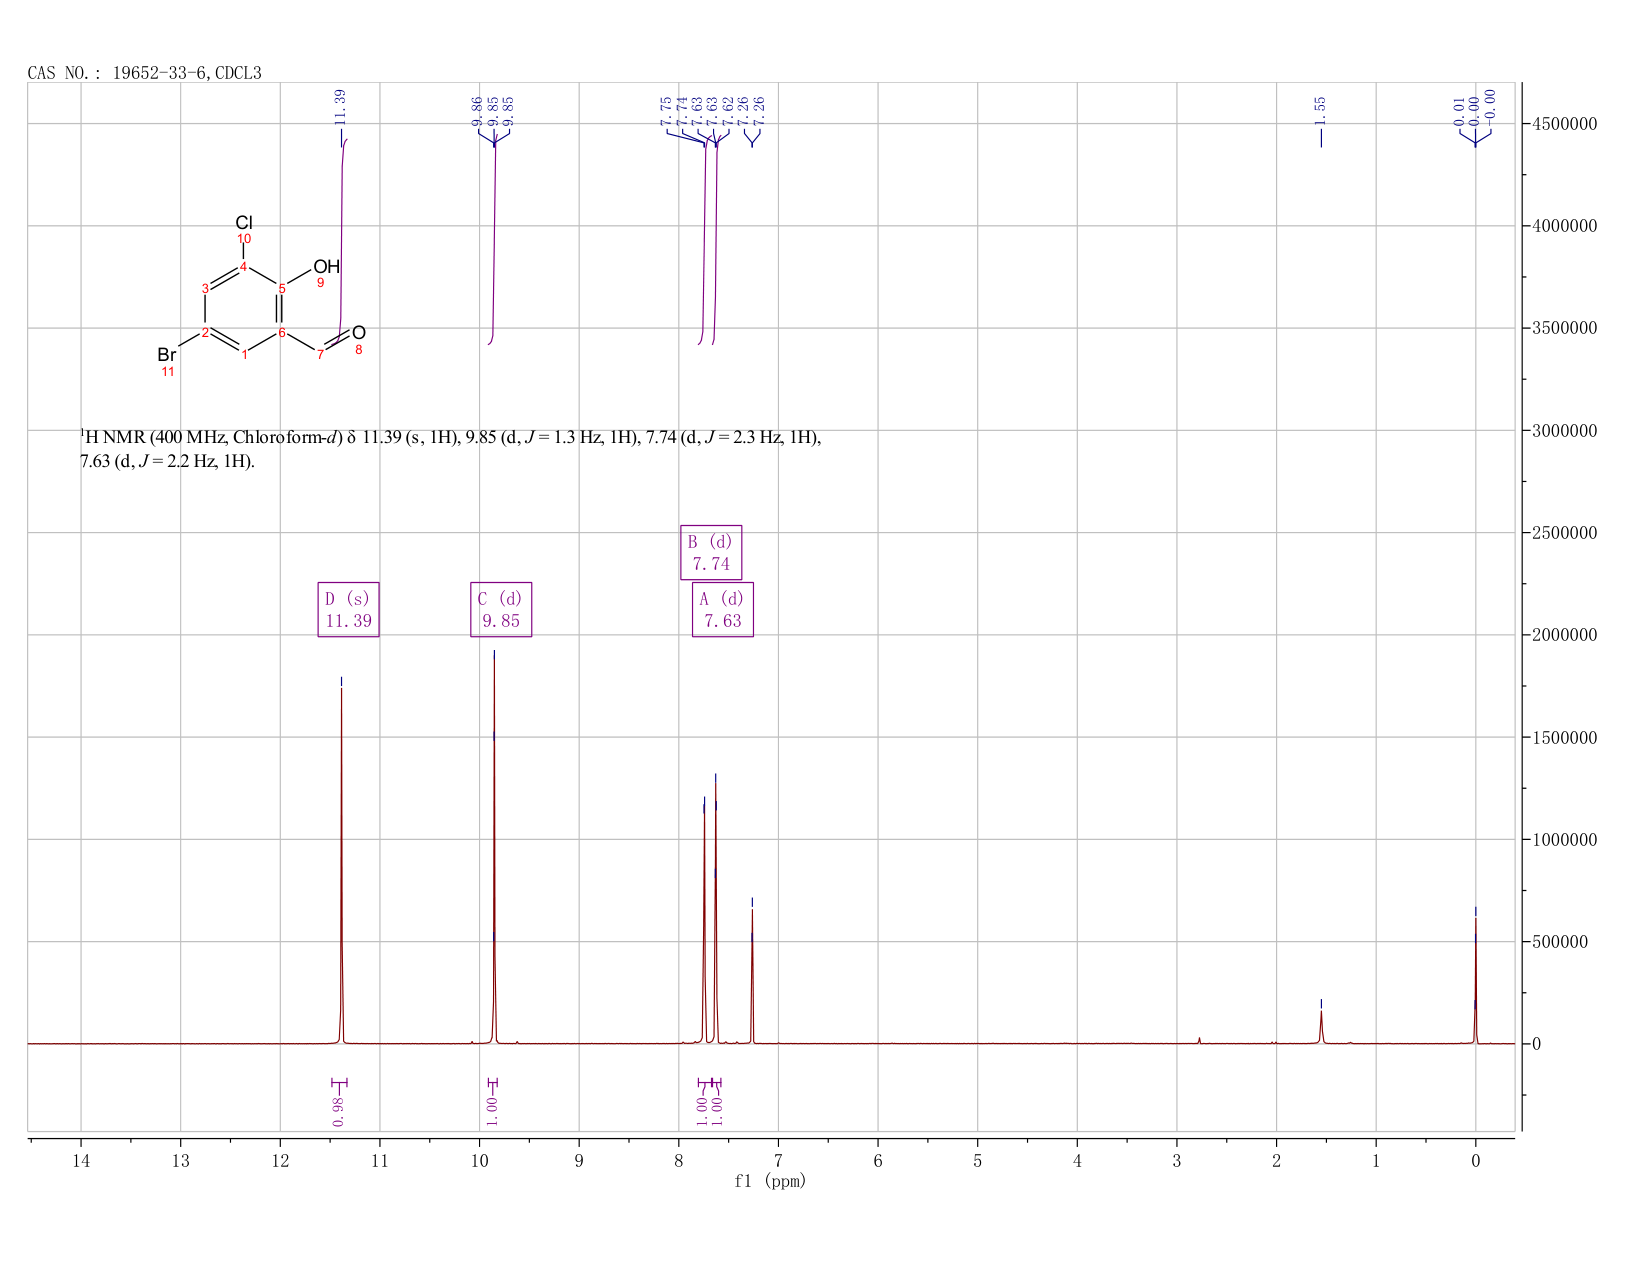Screen dimensions: 1650x1275
Task: Click the f1 (ppm) axis label
Action: pyautogui.click(x=770, y=1181)
